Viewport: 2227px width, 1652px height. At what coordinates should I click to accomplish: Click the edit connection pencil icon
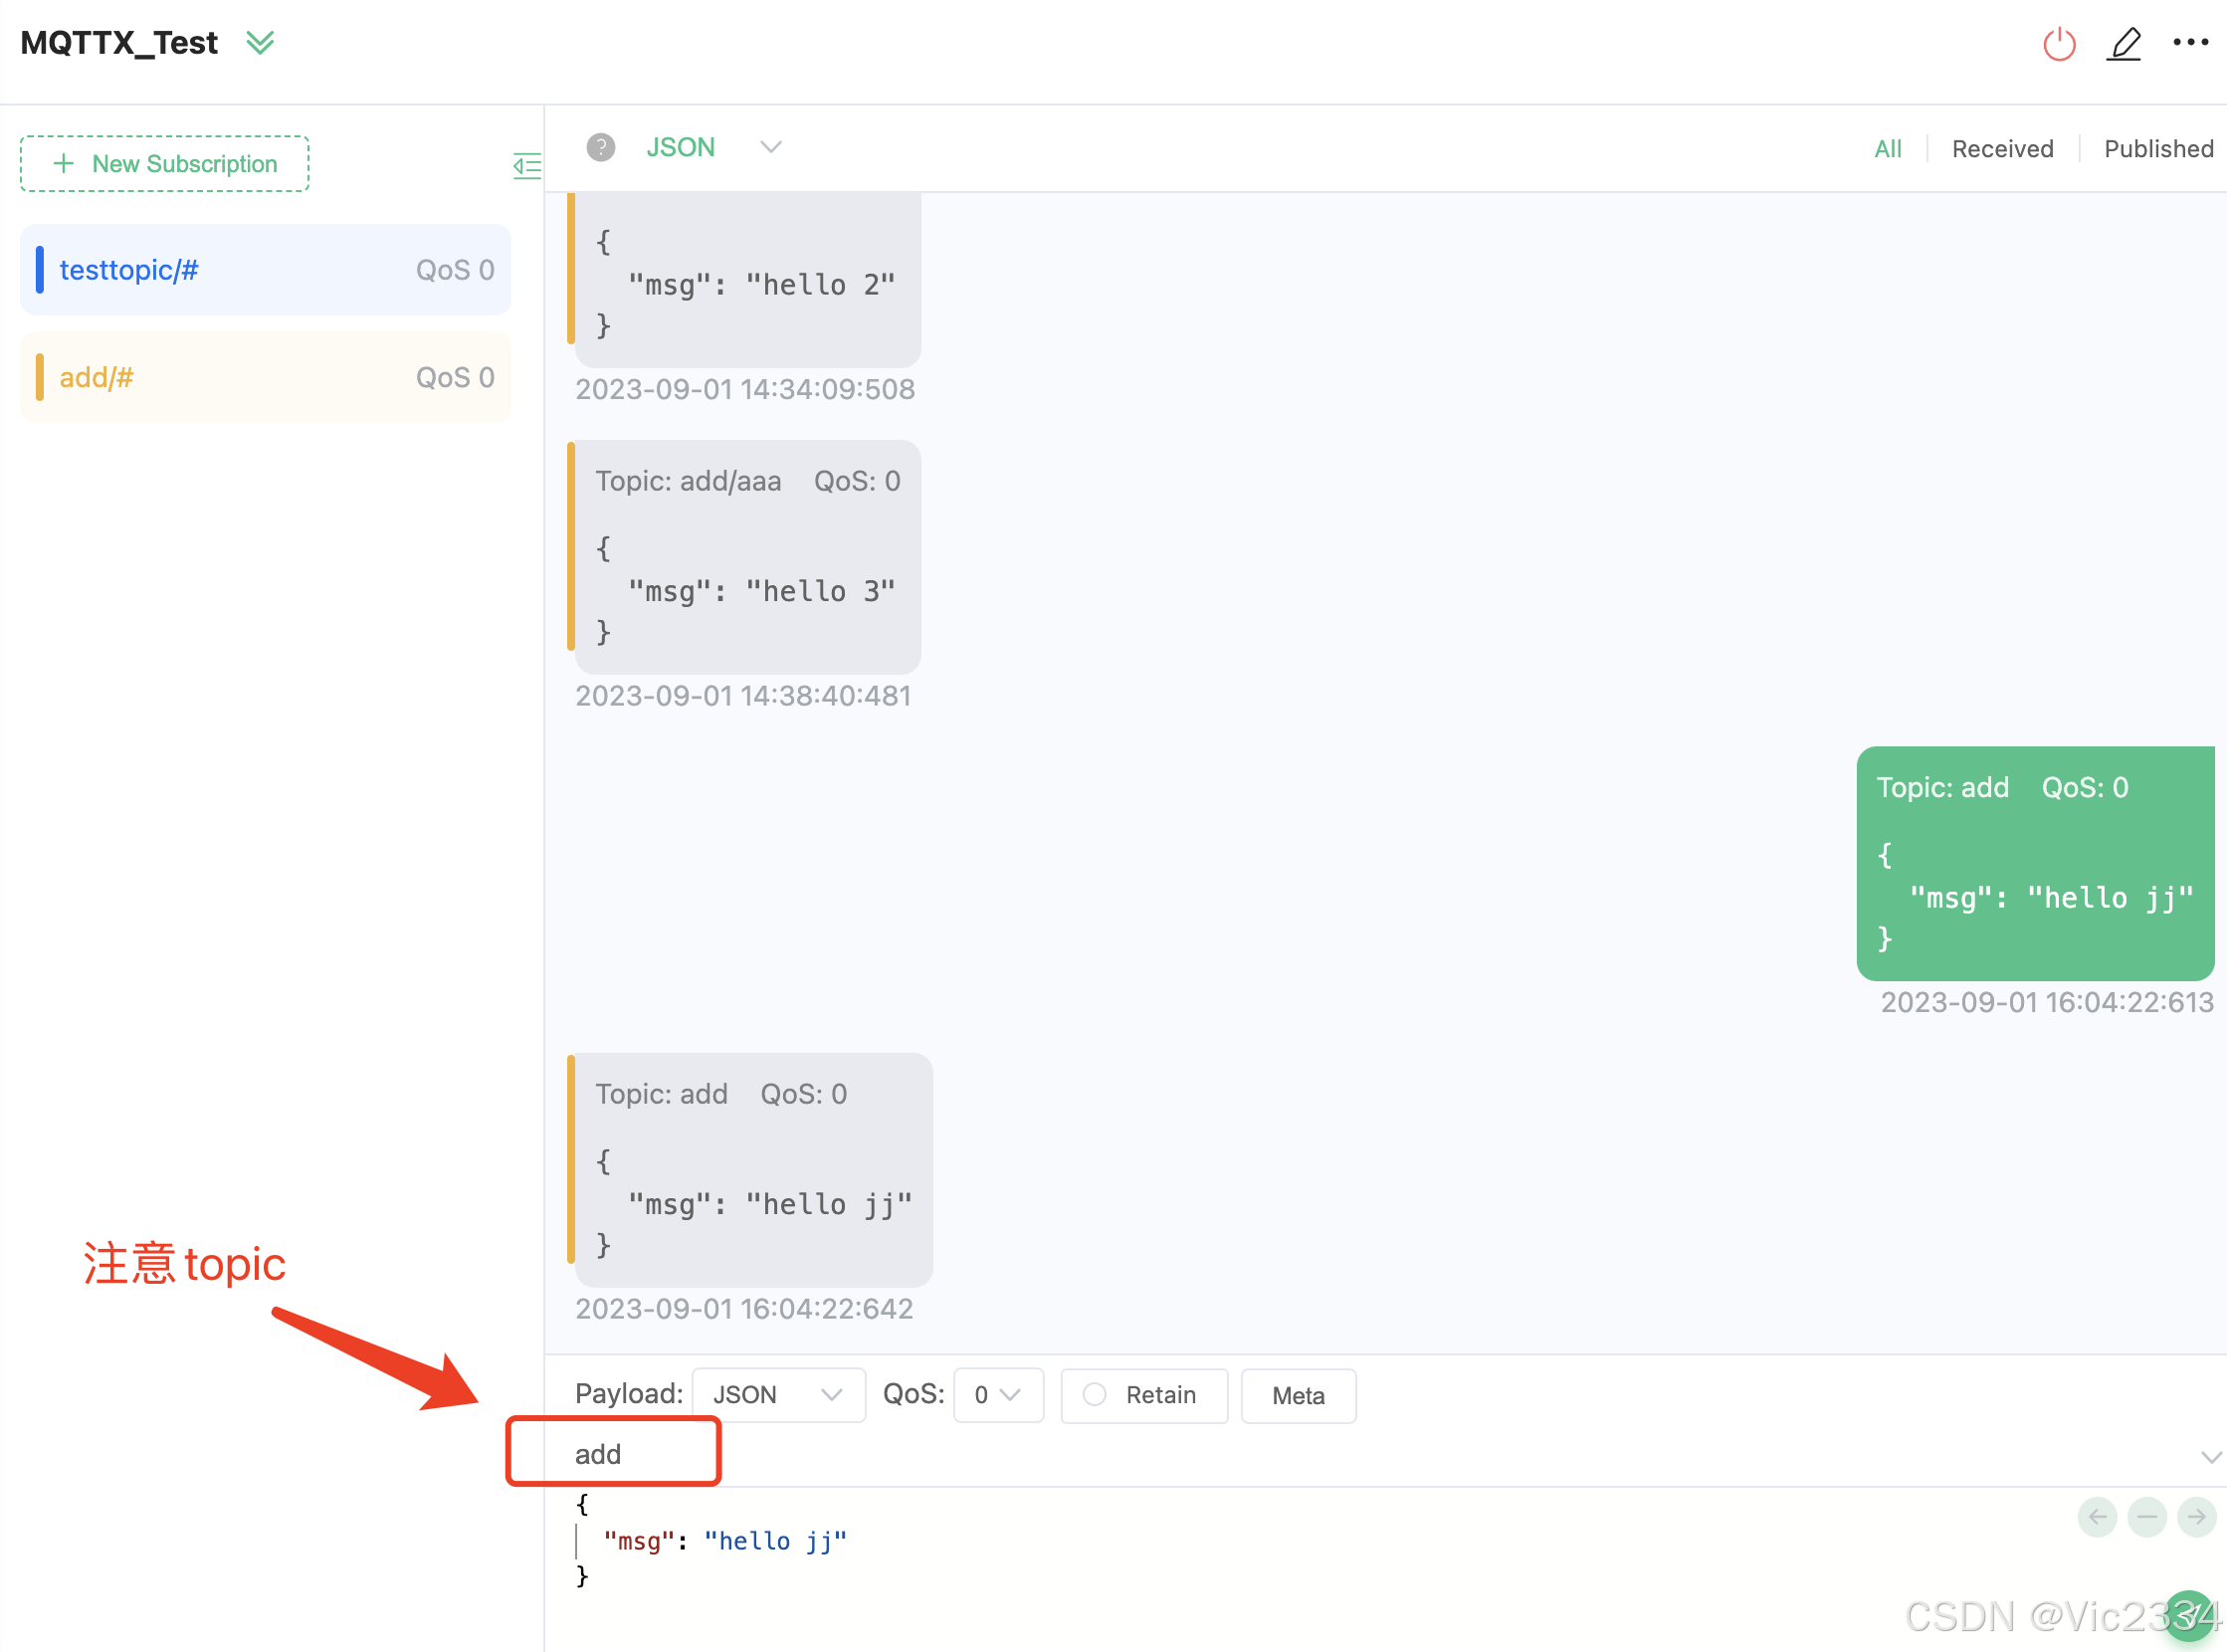click(2123, 44)
